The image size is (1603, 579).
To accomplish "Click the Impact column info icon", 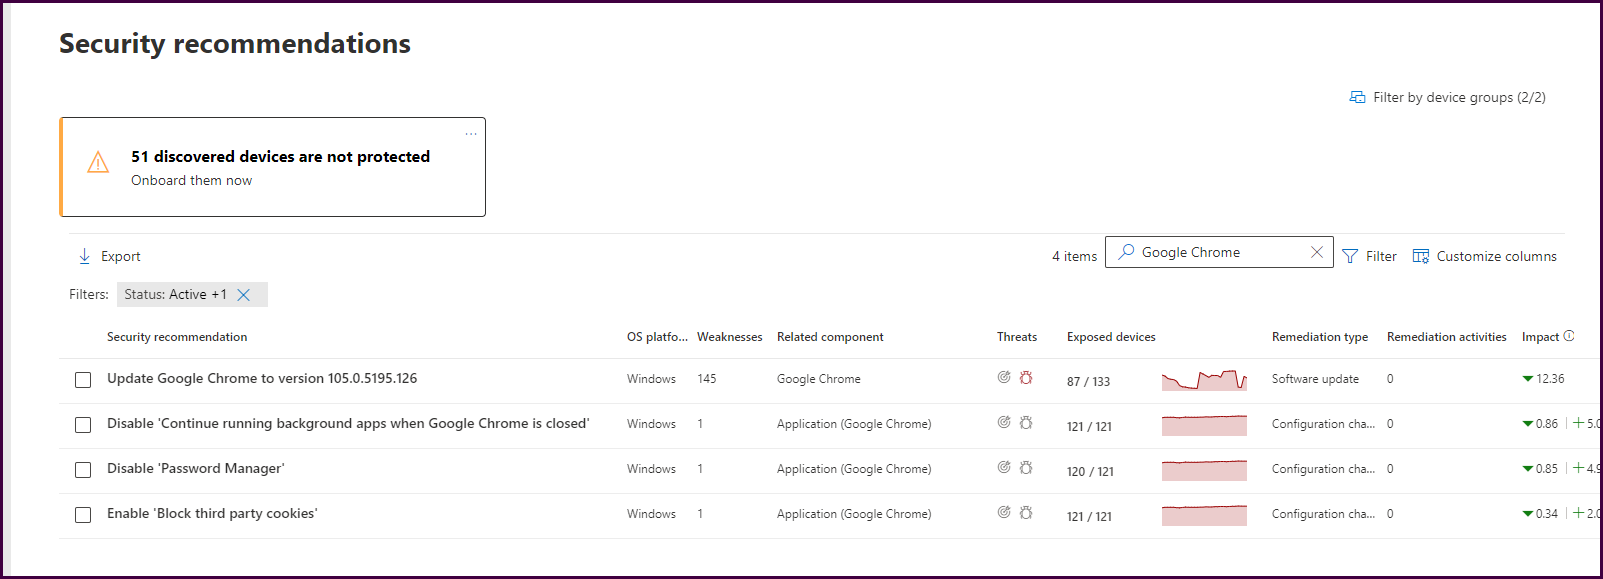I will coord(1569,336).
